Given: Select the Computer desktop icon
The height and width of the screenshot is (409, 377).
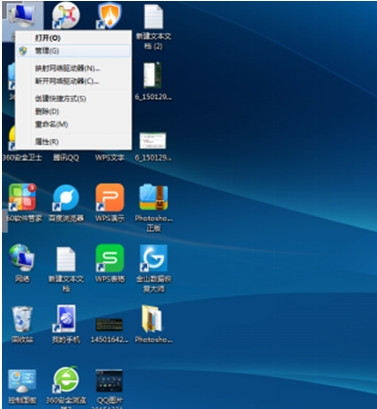Looking at the screenshot, I should pyautogui.click(x=22, y=16).
